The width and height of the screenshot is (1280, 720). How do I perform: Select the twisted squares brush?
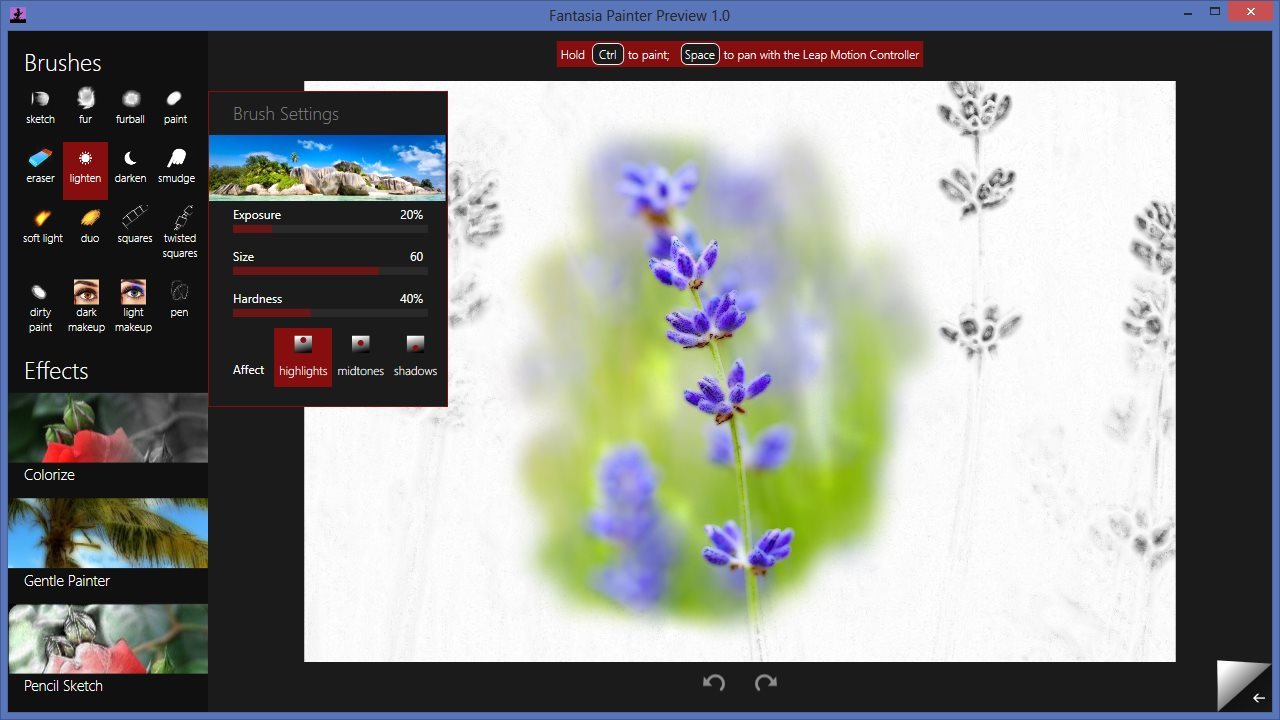(x=180, y=232)
